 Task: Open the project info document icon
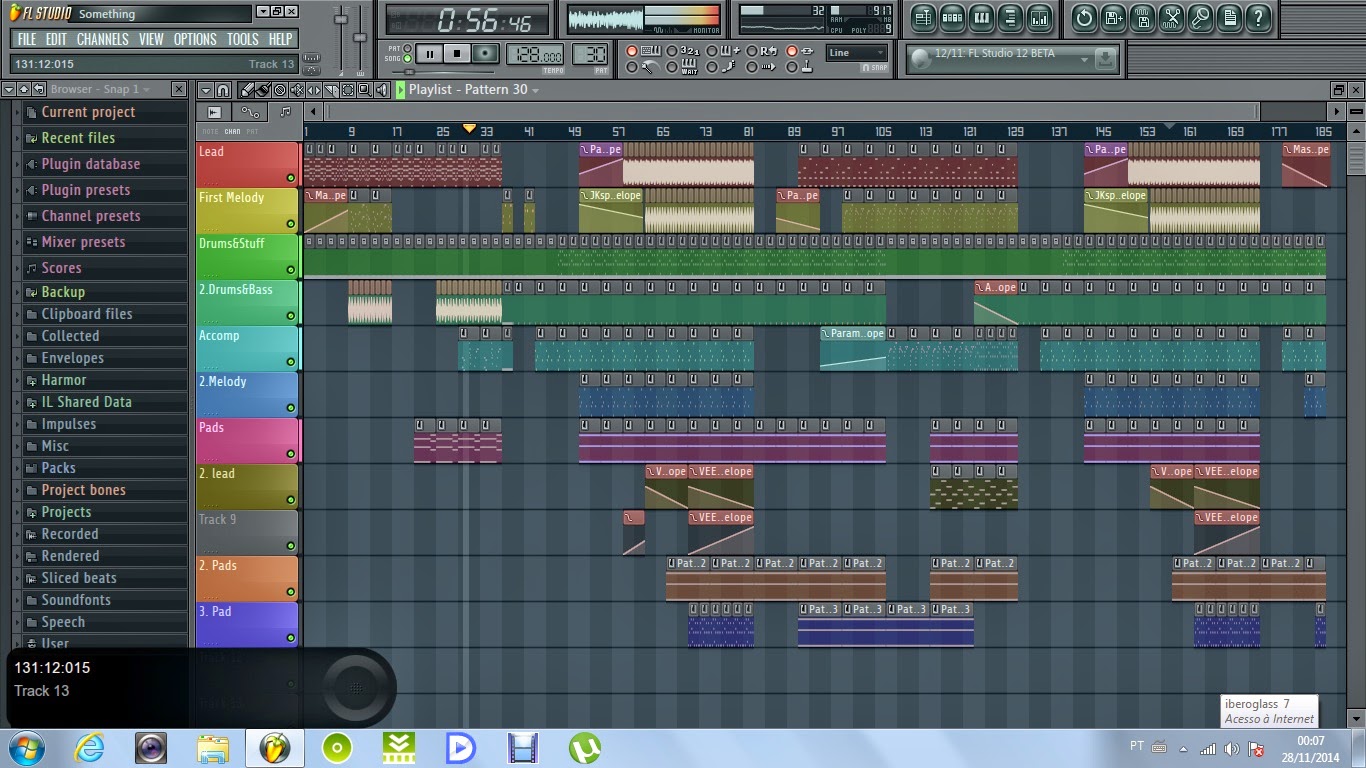pyautogui.click(x=1230, y=18)
